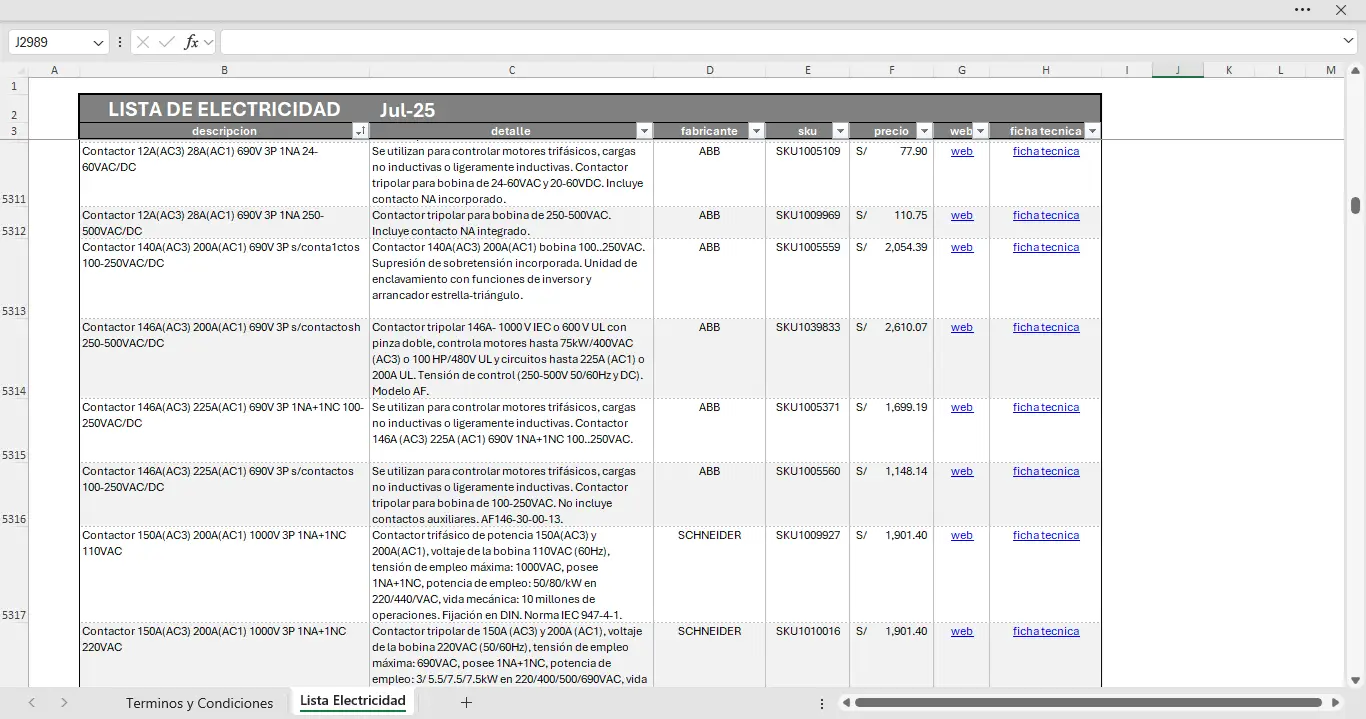Switch to Terminos y Condiciones sheet tab
Viewport: 1366px width, 719px height.
click(x=199, y=703)
